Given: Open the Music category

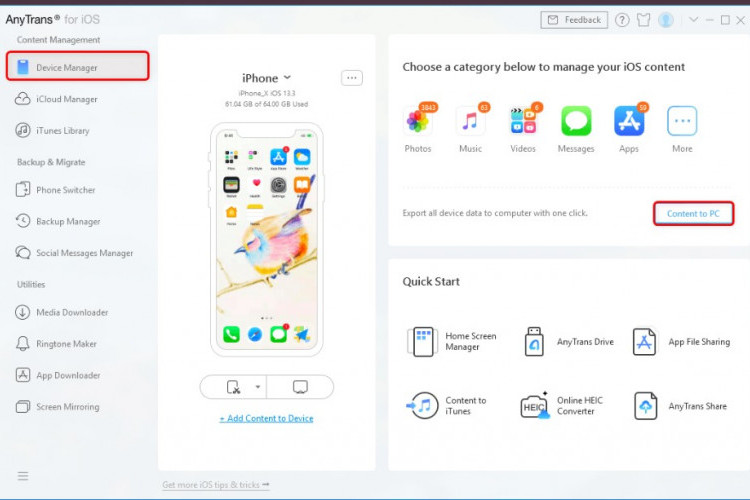Looking at the screenshot, I should coord(470,122).
